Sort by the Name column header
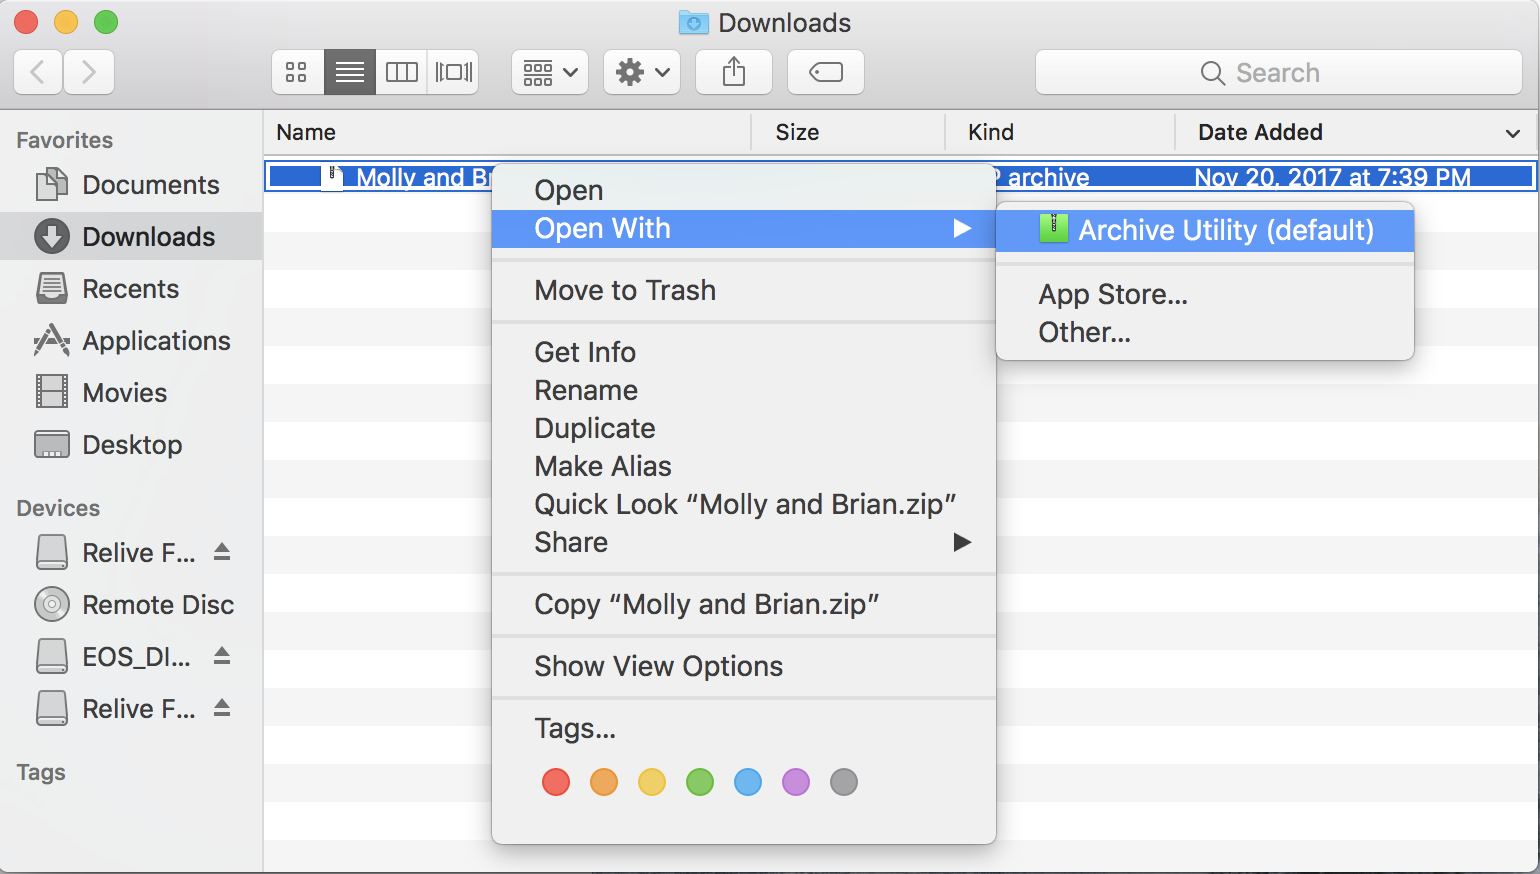 [507, 132]
